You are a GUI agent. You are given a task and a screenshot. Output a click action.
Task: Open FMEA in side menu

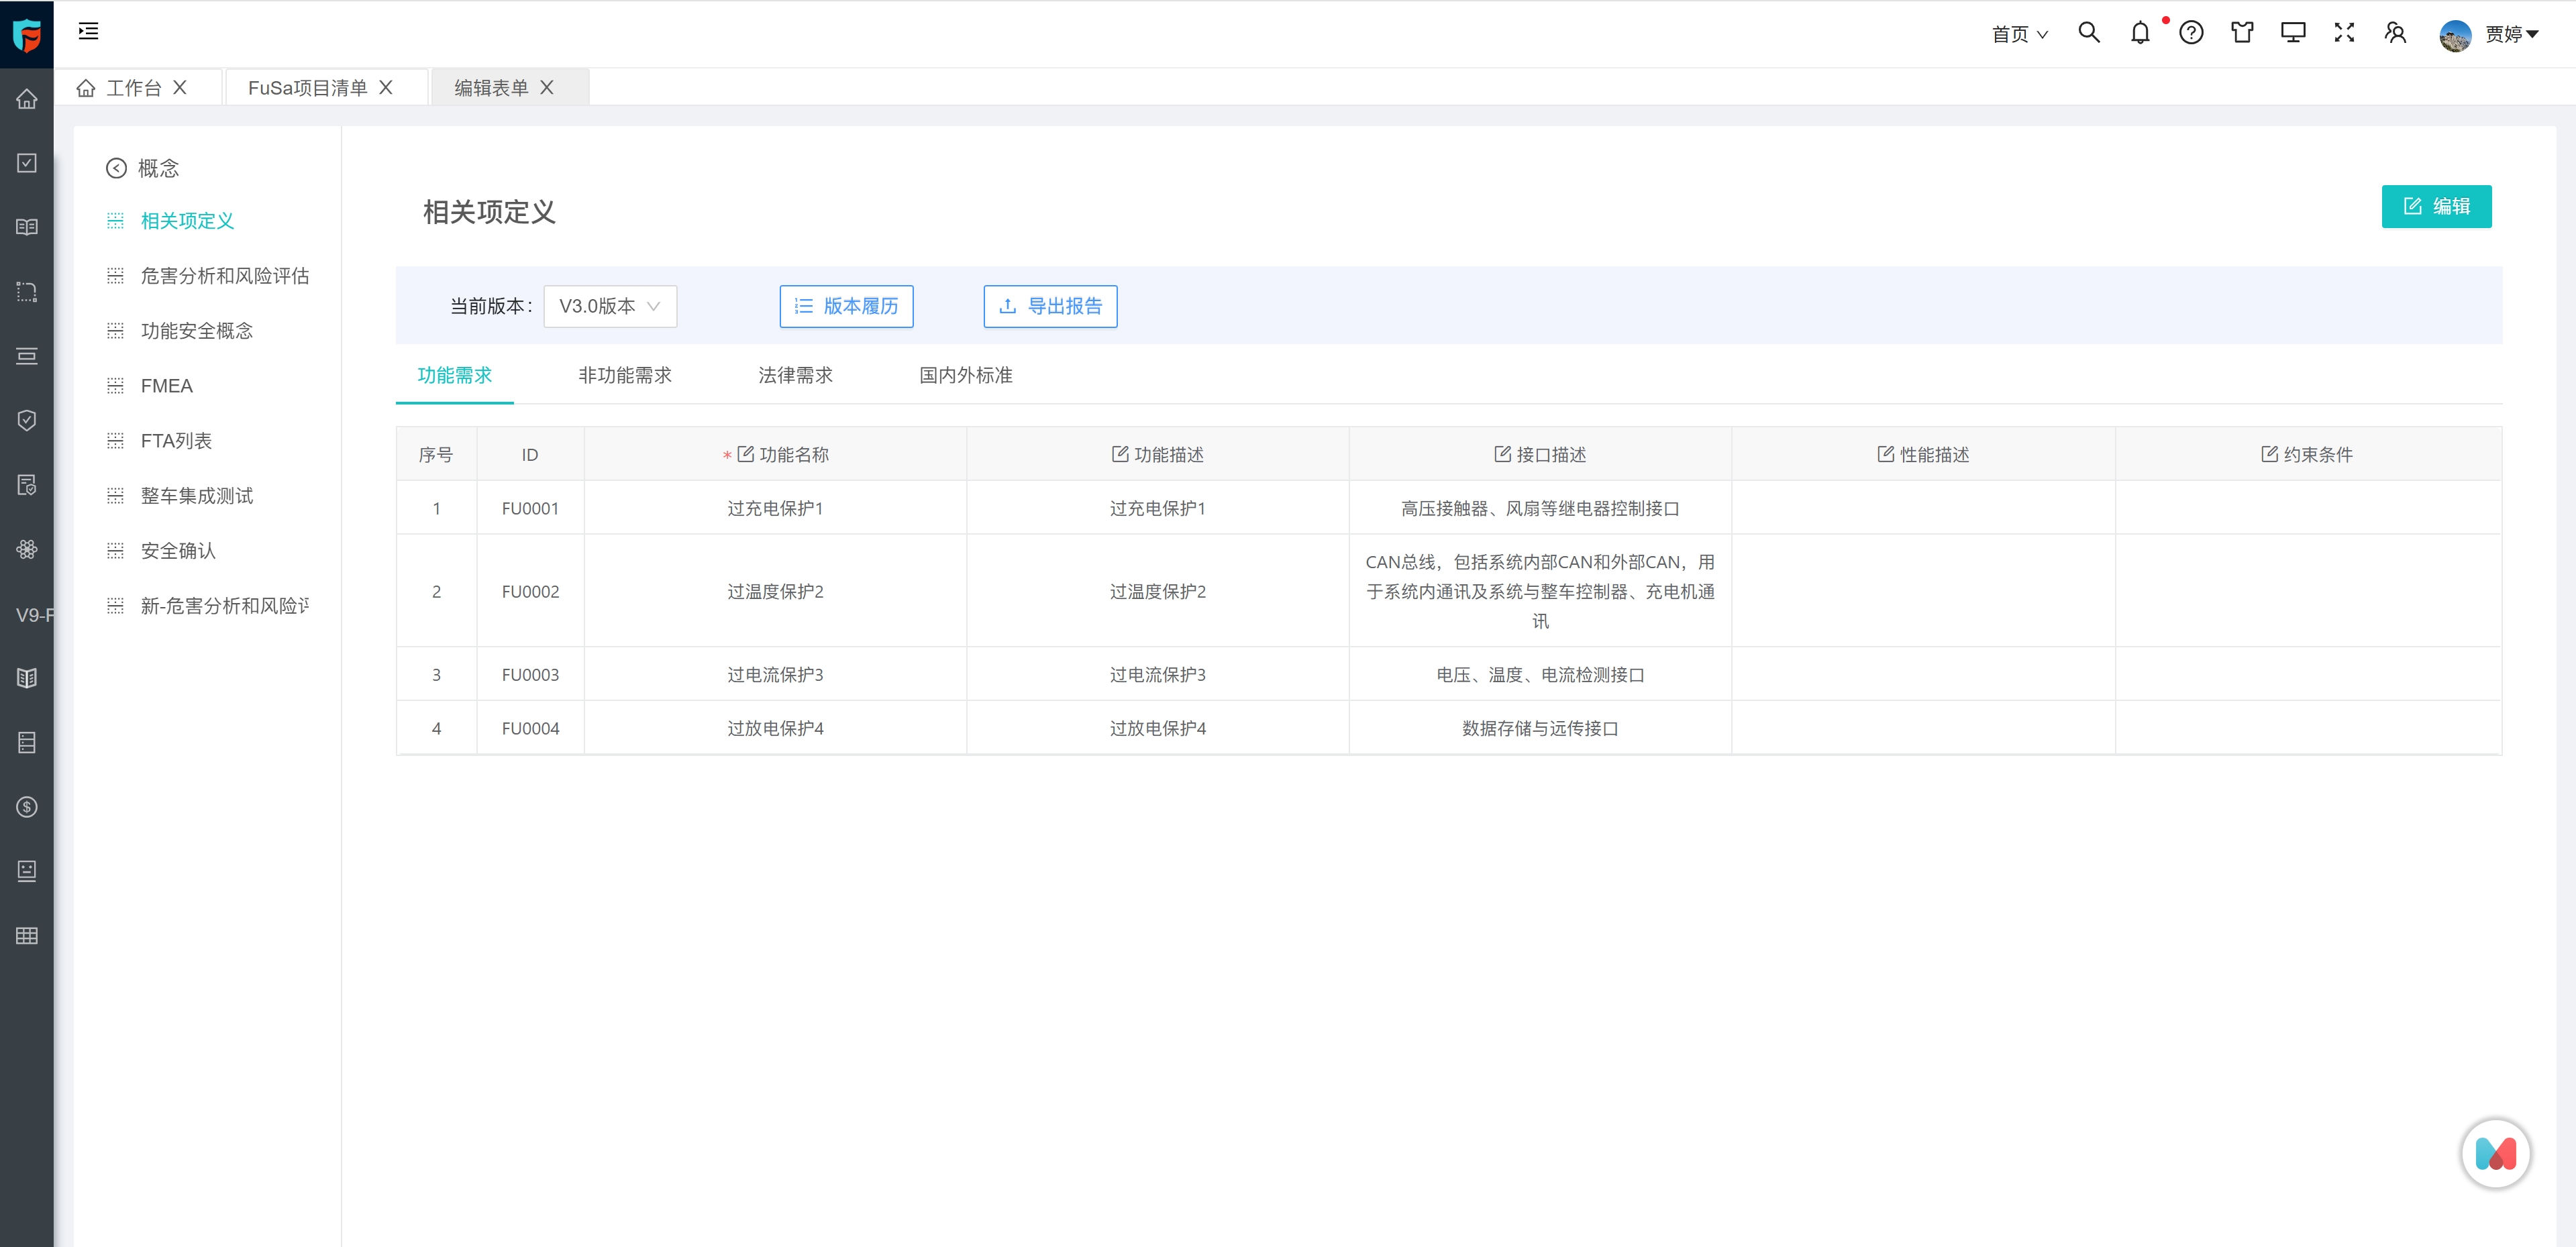tap(166, 385)
